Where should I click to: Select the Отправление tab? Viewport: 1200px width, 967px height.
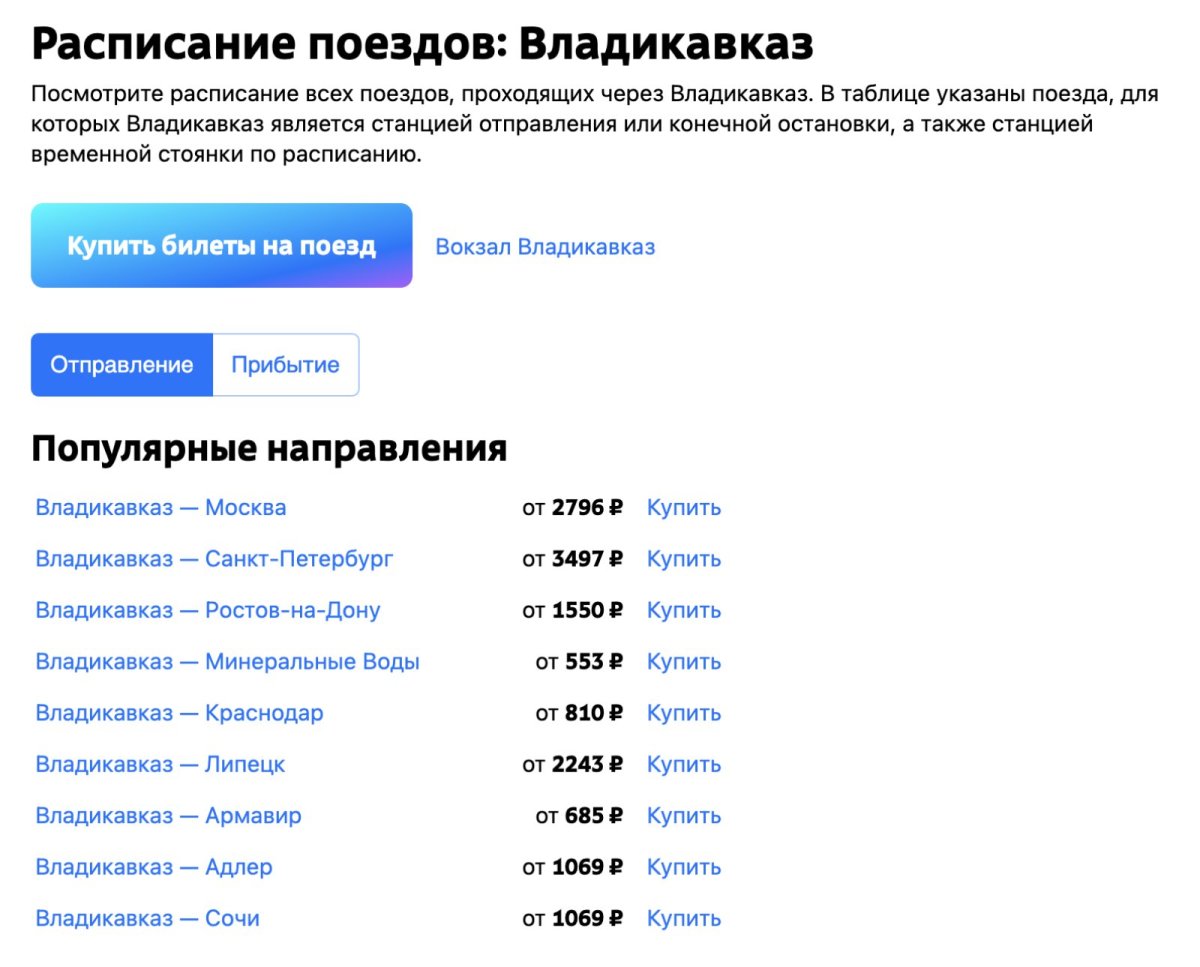(122, 364)
